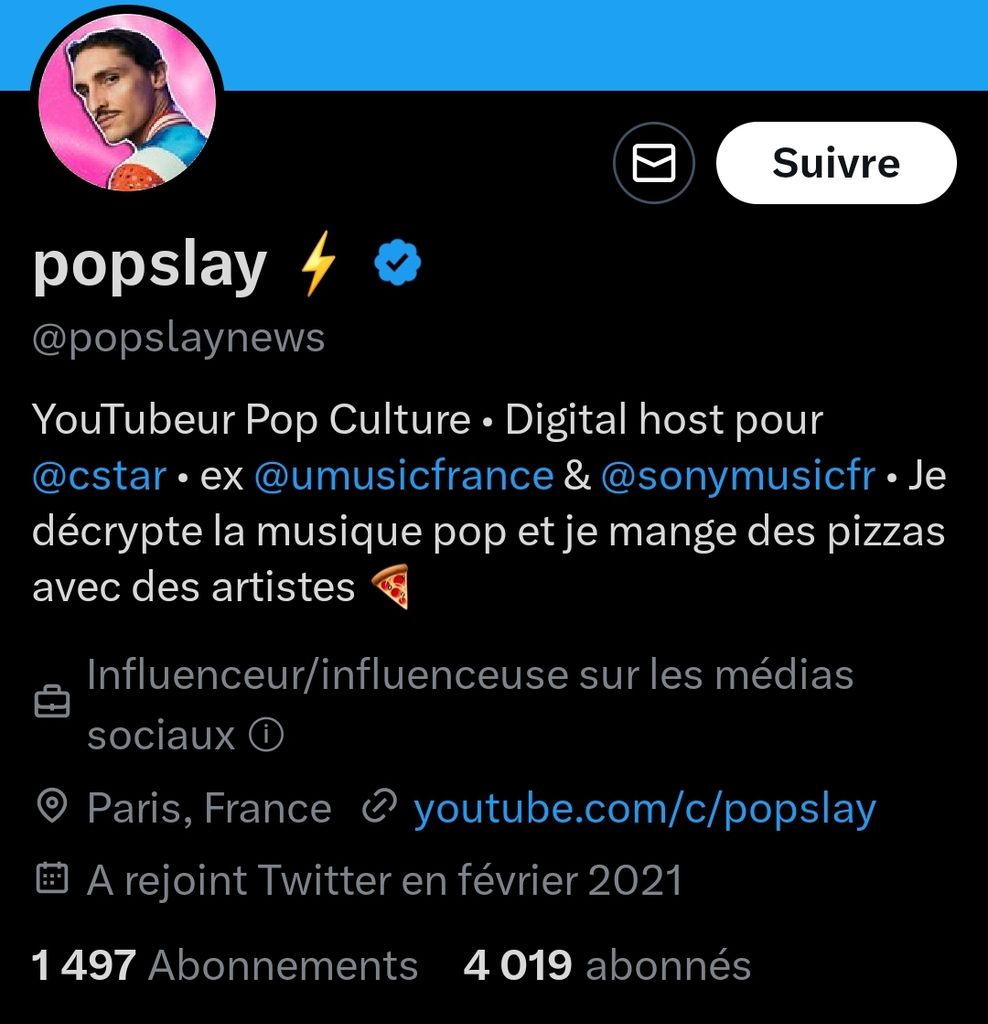Open the @cstar mention link
This screenshot has height=1024, width=988.
tap(99, 475)
